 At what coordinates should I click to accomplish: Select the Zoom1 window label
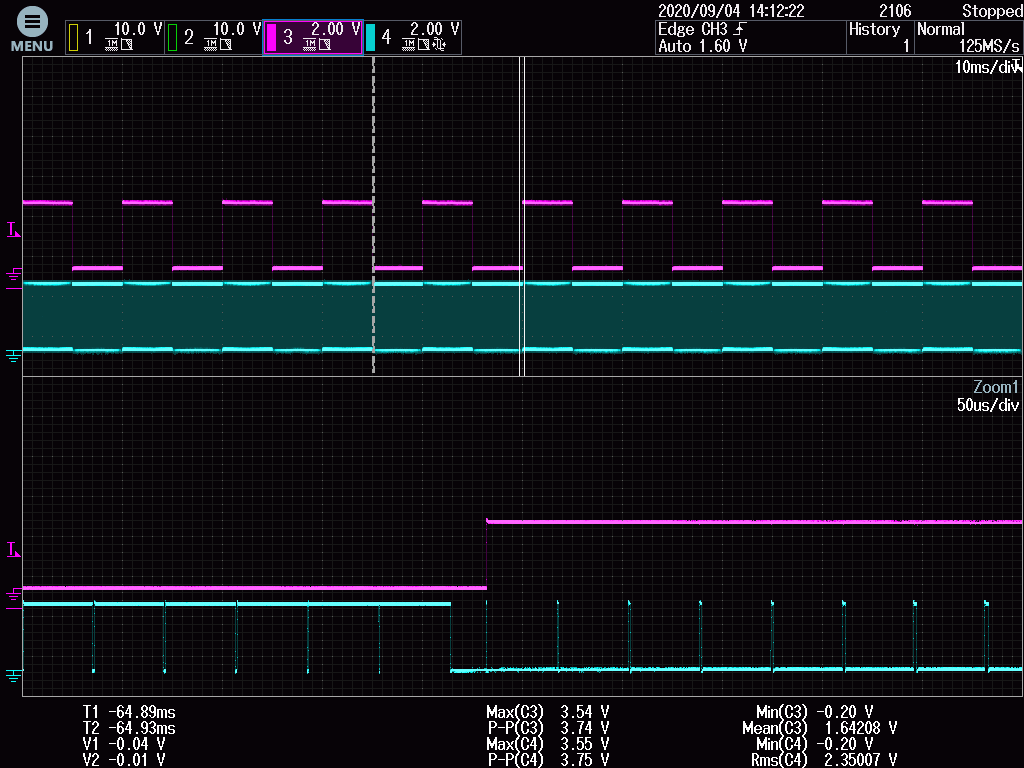995,387
